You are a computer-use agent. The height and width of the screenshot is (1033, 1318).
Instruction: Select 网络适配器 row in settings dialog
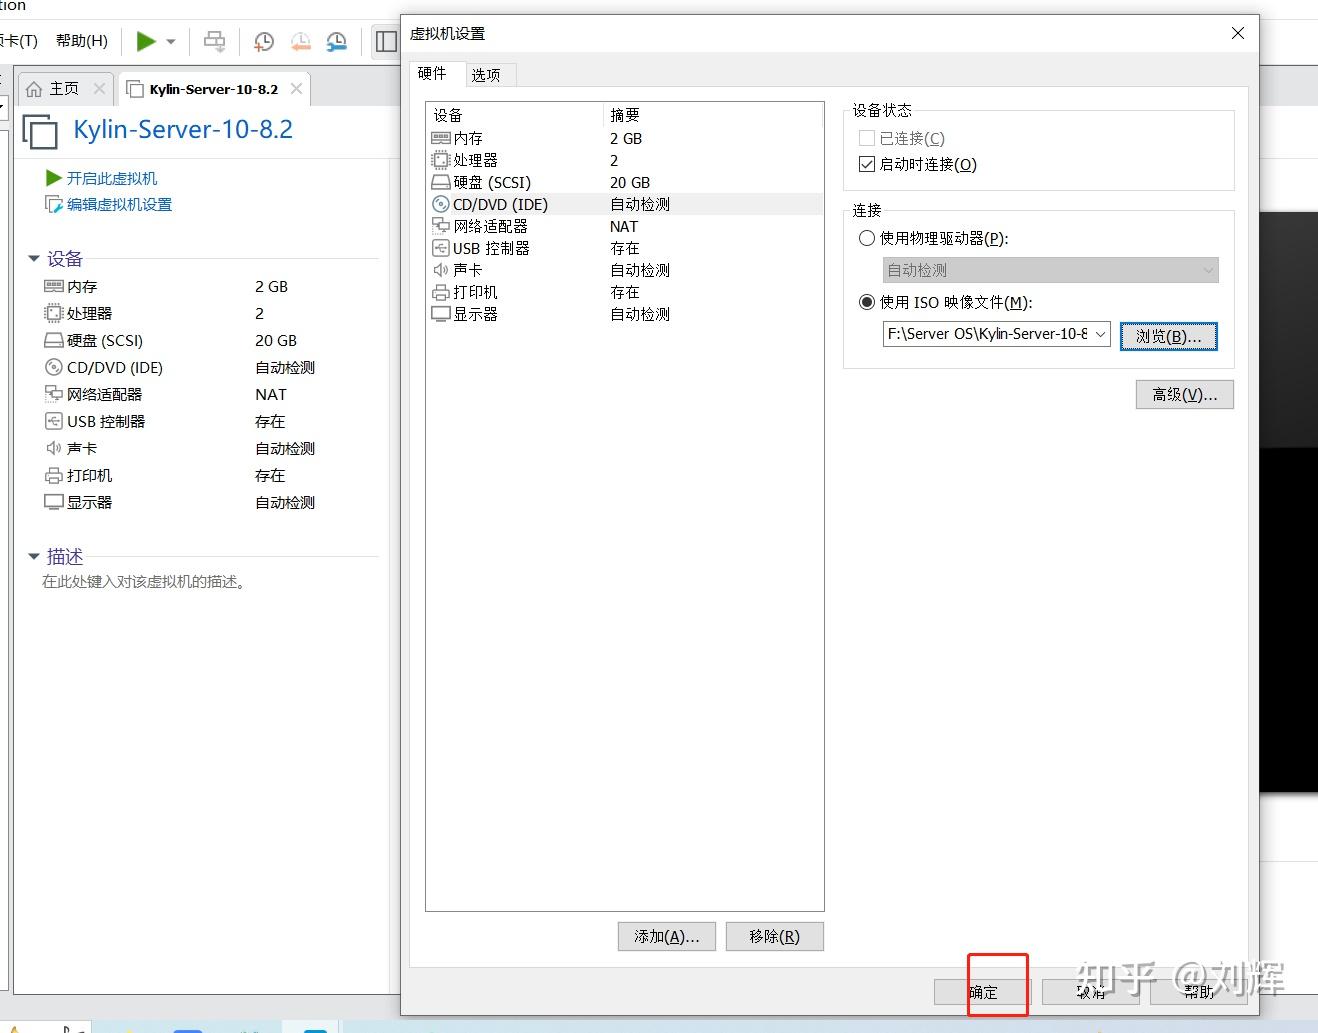point(625,226)
